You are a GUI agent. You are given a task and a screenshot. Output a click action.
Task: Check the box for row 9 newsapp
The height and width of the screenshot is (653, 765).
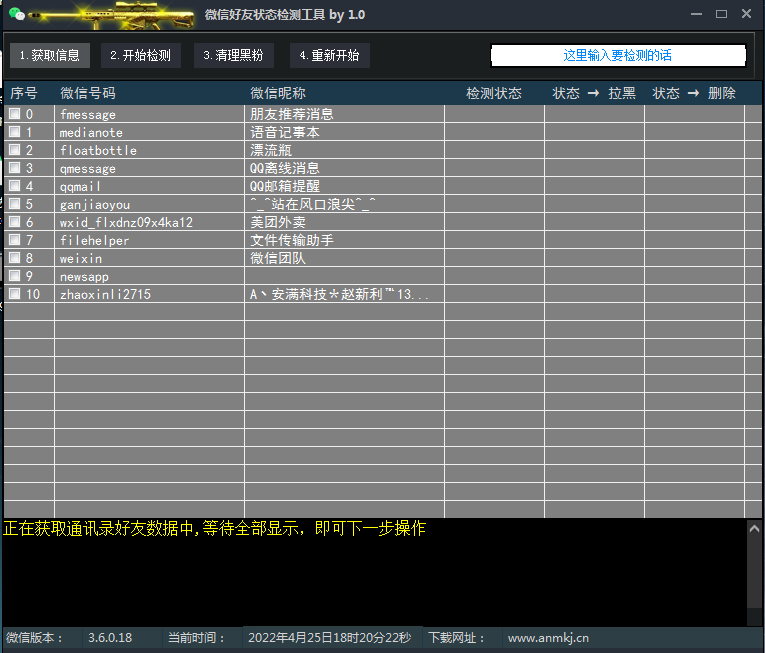pyautogui.click(x=15, y=276)
